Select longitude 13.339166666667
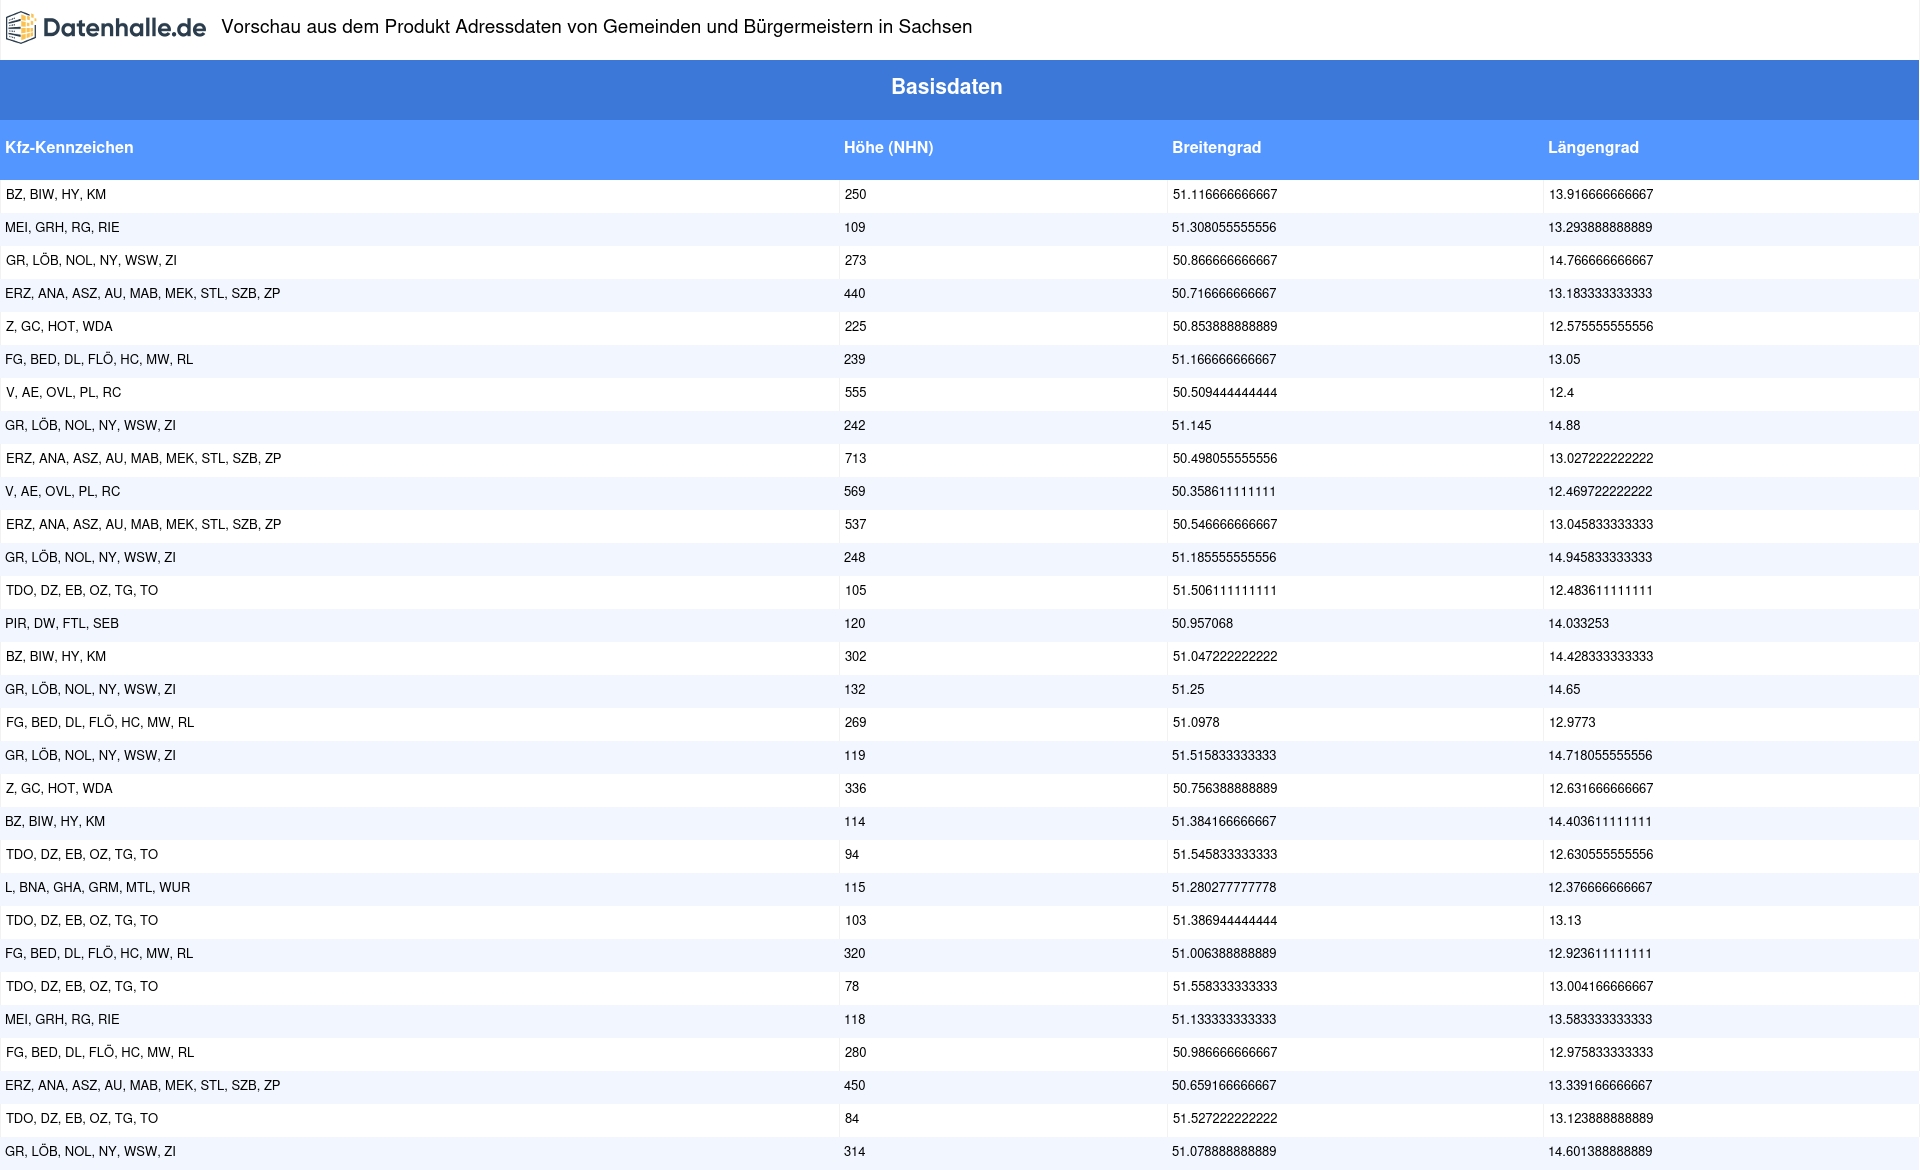 [x=1600, y=1086]
